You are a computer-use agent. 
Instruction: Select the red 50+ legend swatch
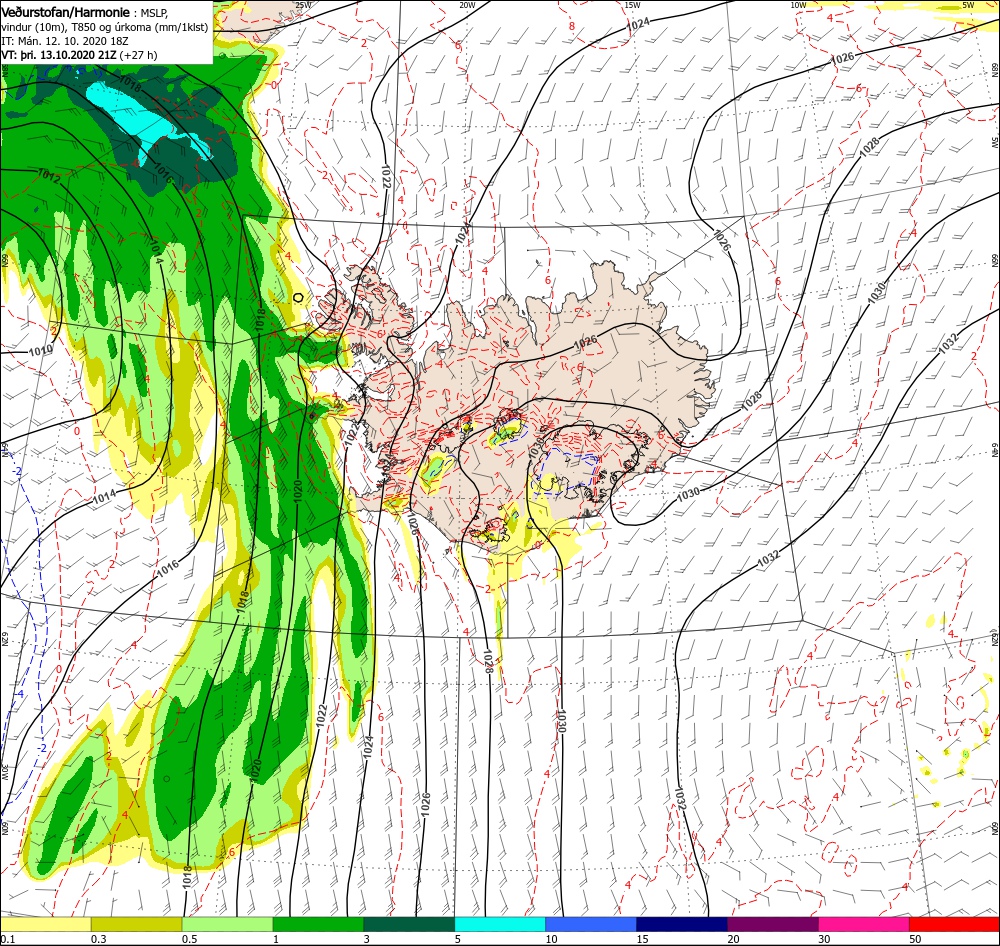coord(955,925)
